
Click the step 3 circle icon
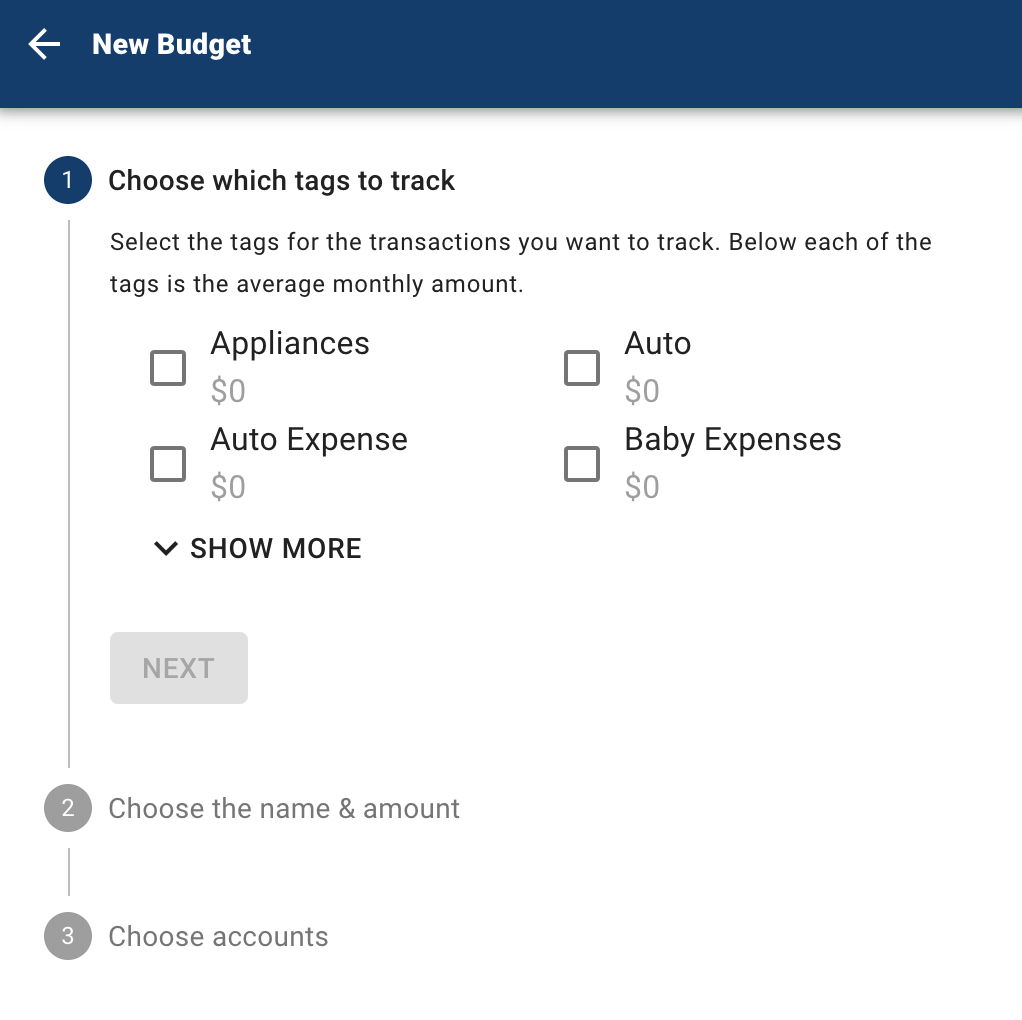pos(68,936)
